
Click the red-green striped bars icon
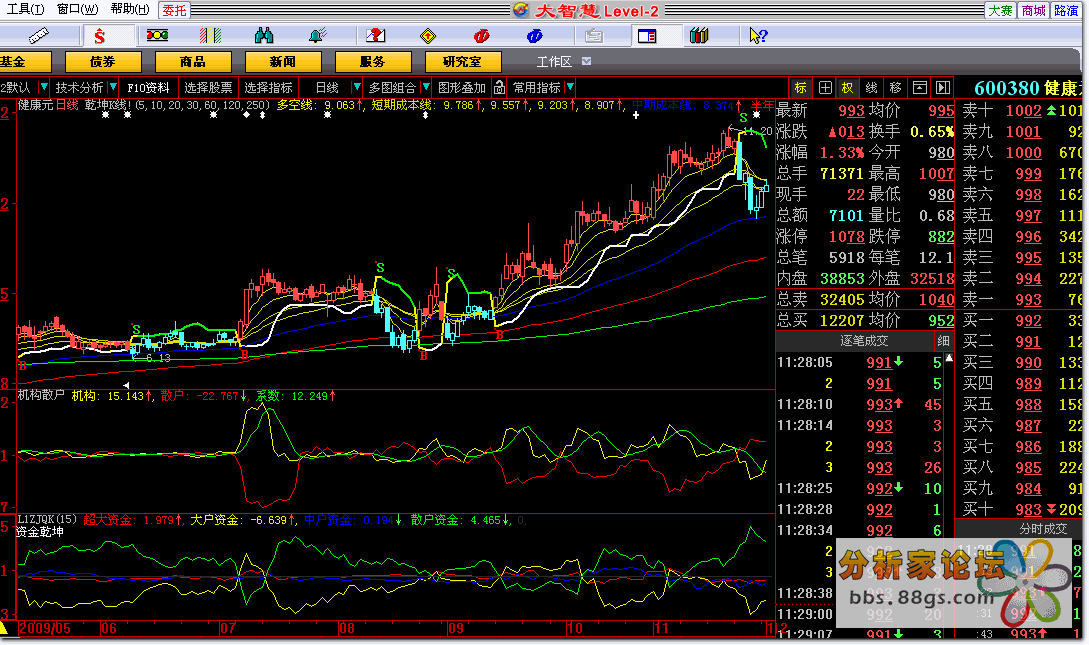210,35
